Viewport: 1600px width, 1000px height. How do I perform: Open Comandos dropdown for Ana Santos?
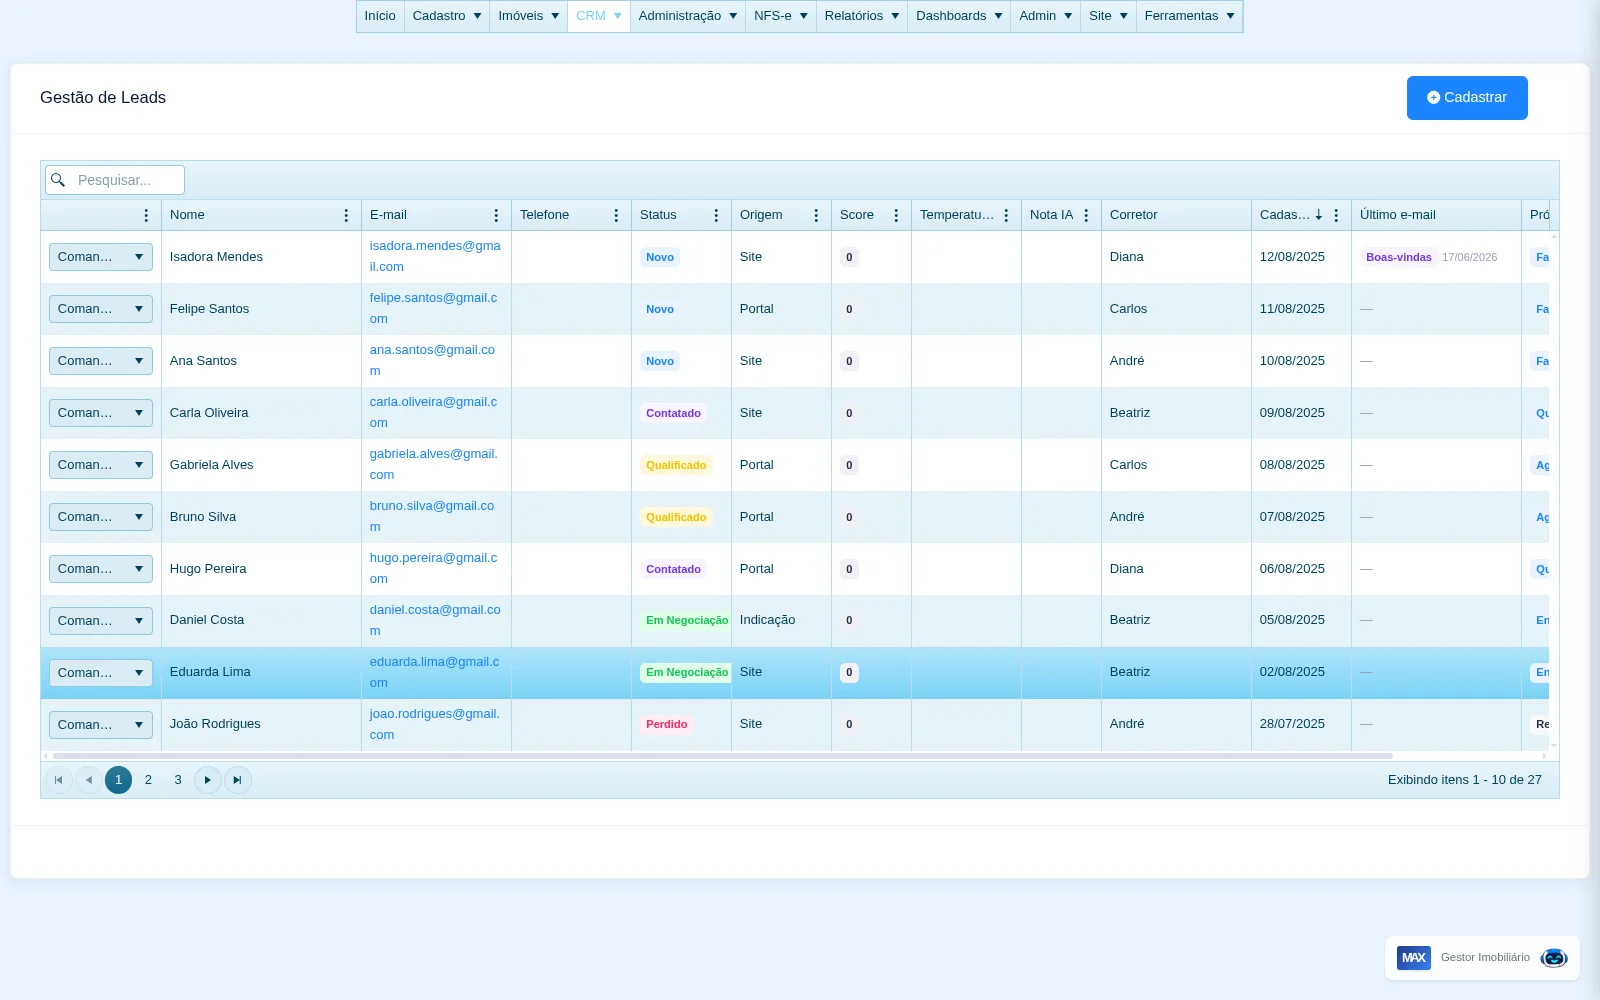[101, 361]
